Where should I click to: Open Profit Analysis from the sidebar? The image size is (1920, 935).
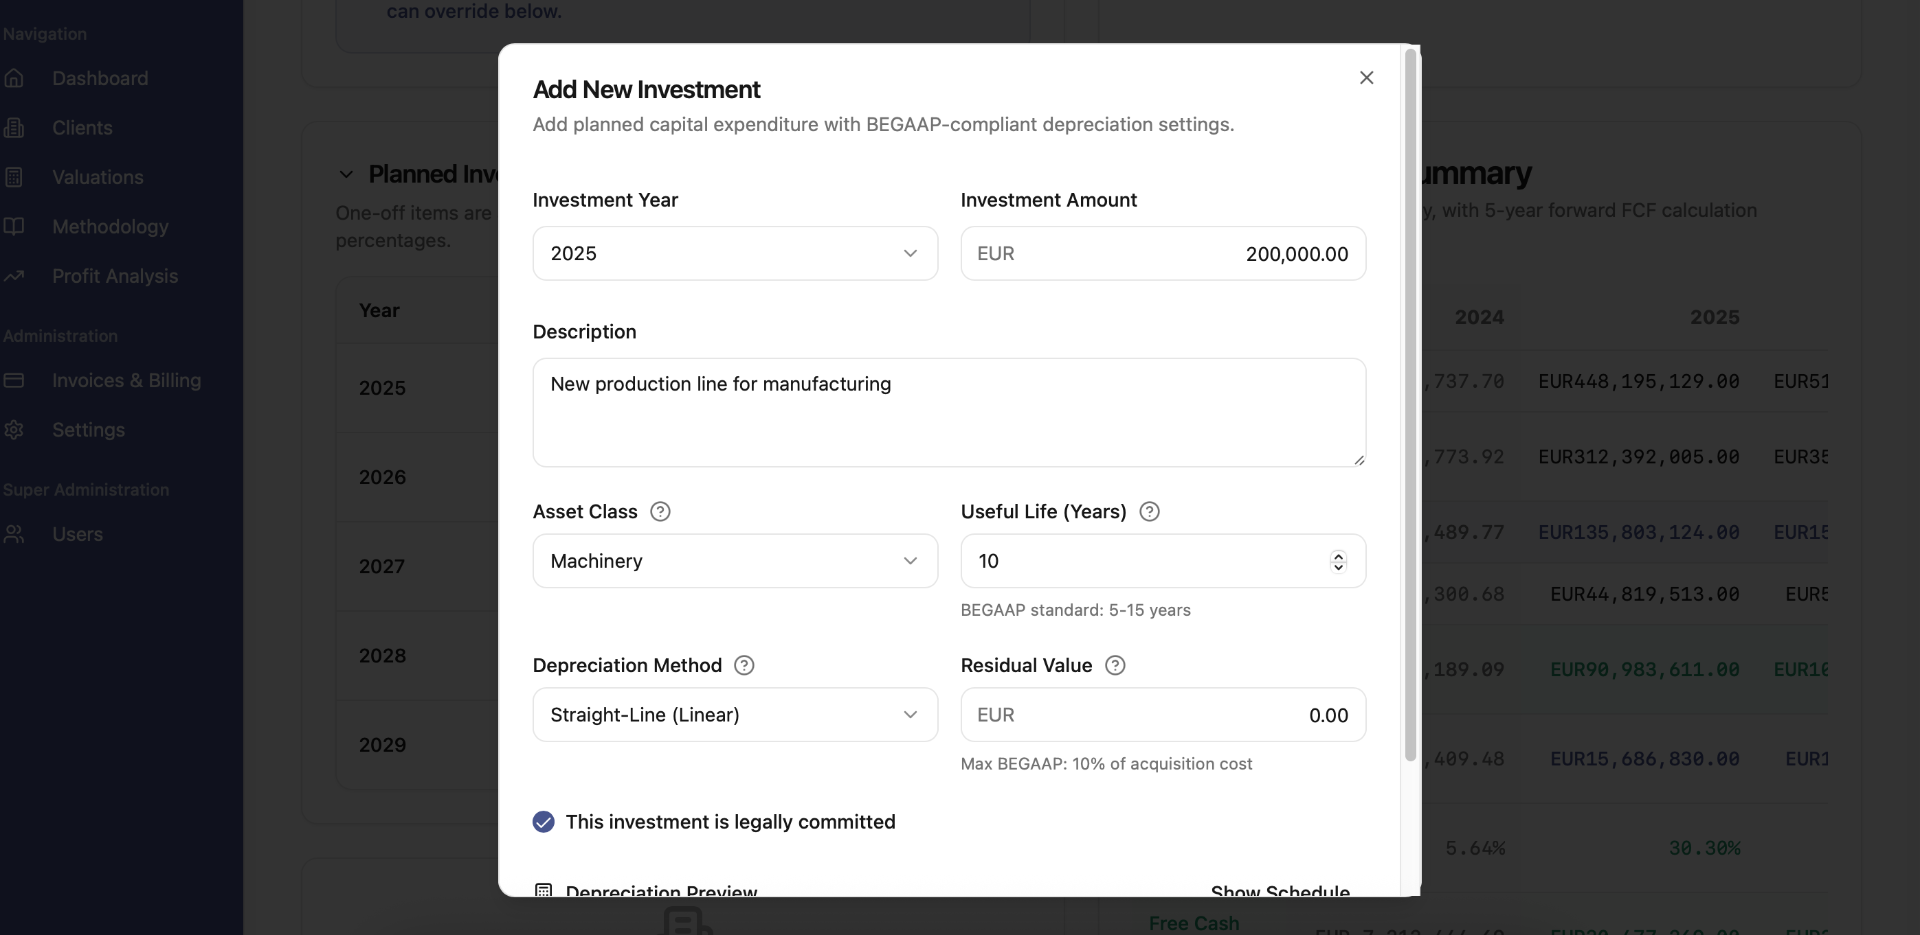(114, 276)
